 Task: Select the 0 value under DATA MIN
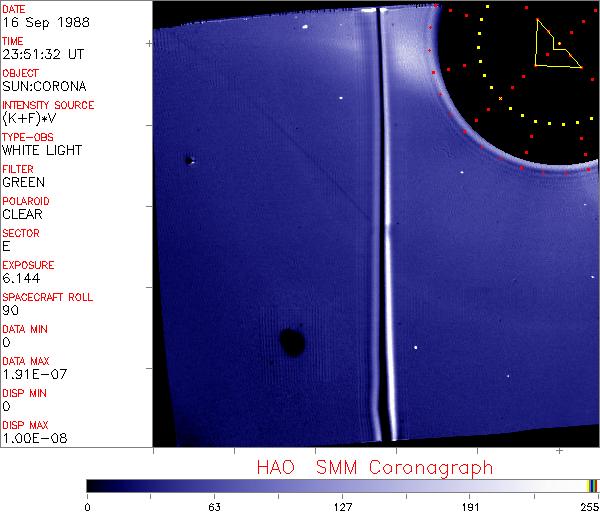6,342
